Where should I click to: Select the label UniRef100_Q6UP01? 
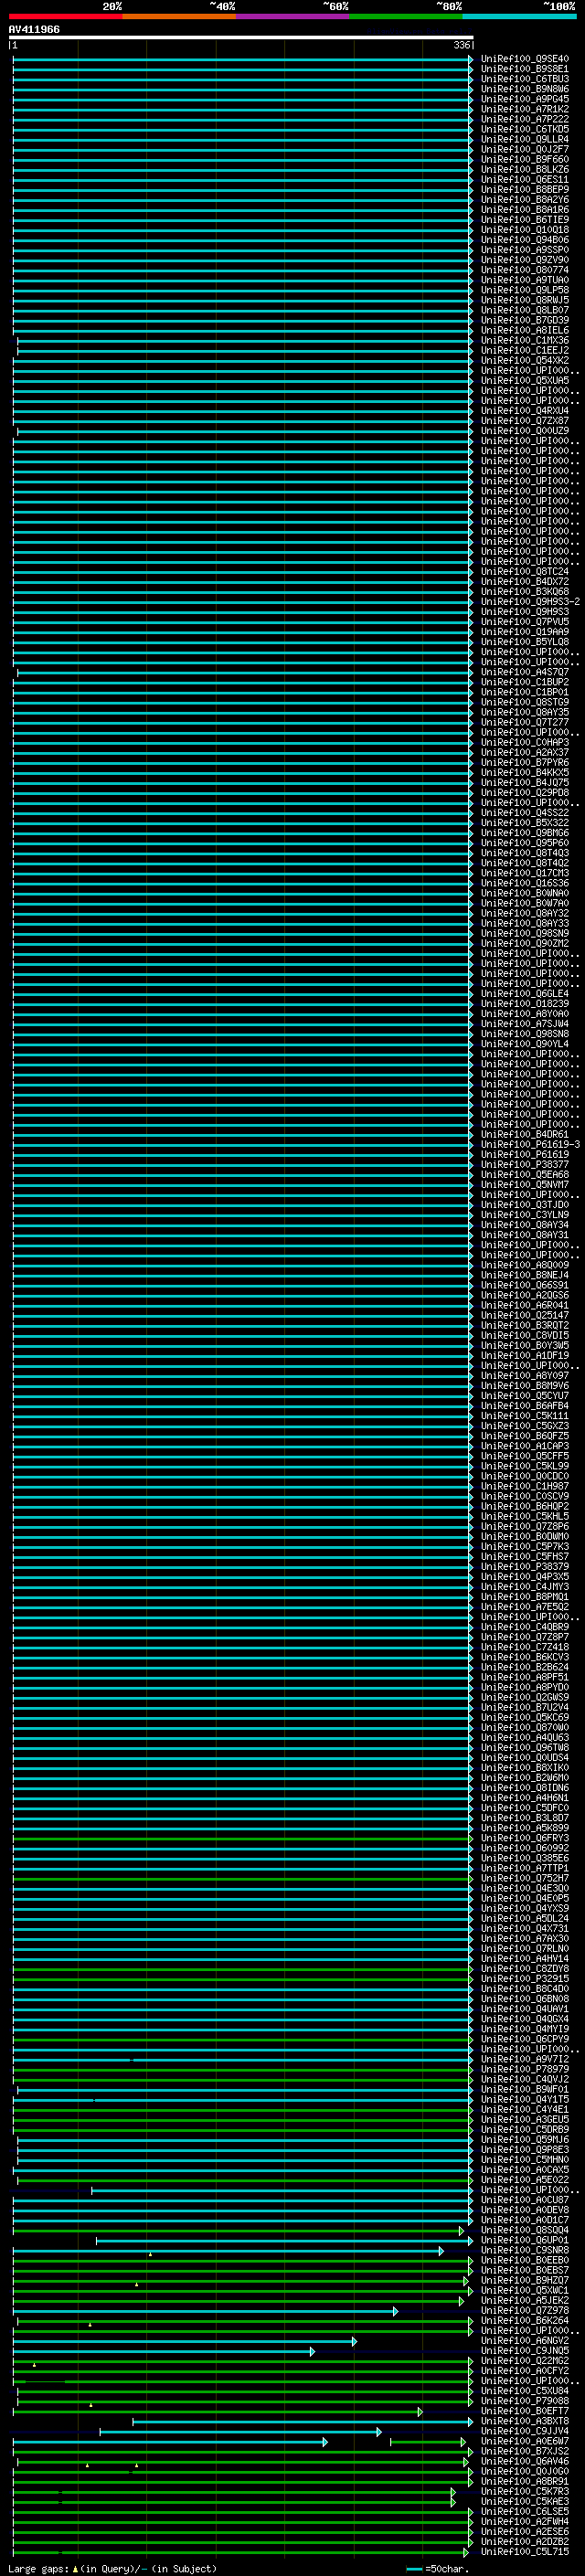pos(524,2241)
